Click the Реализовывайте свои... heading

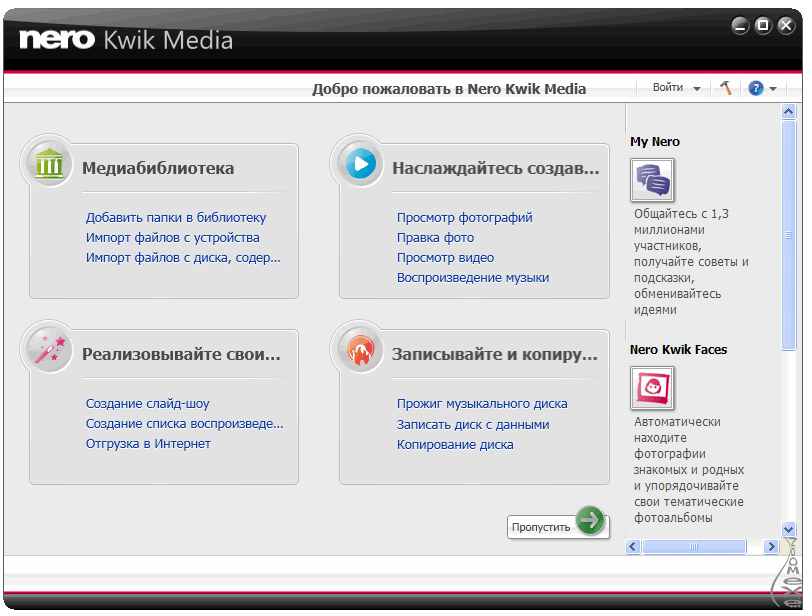tap(181, 354)
